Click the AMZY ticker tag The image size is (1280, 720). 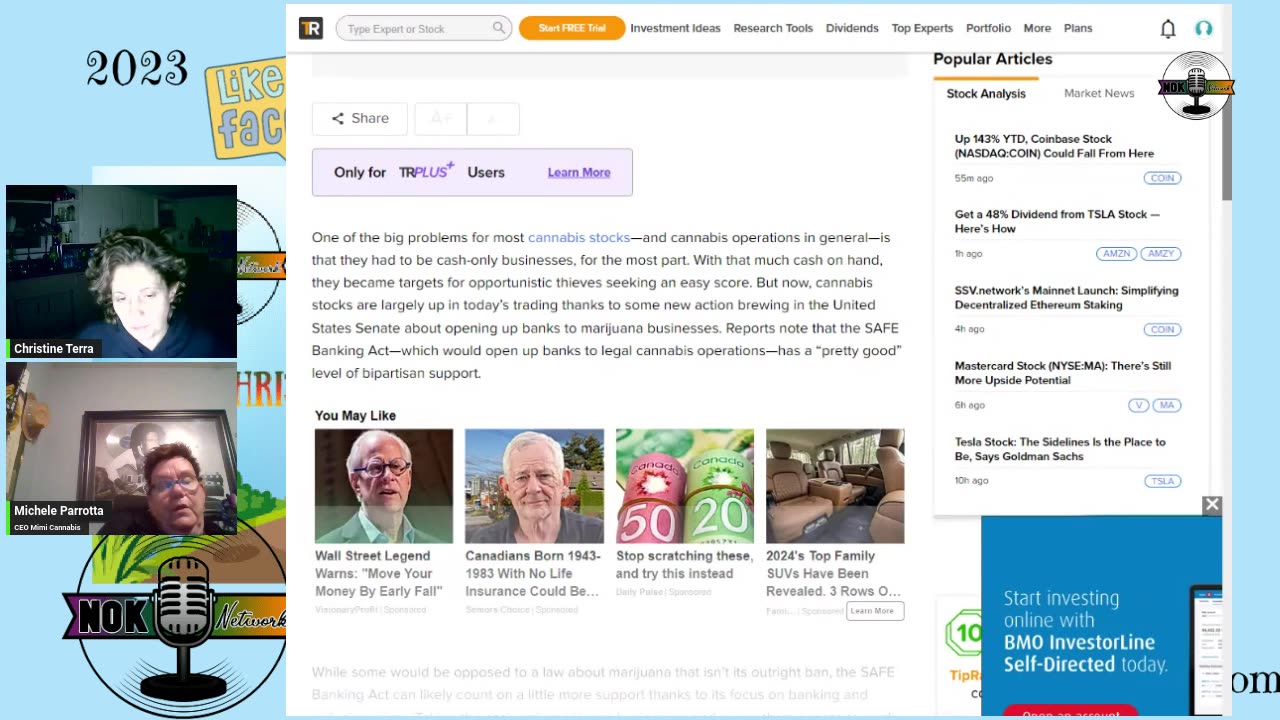[x=1161, y=254]
